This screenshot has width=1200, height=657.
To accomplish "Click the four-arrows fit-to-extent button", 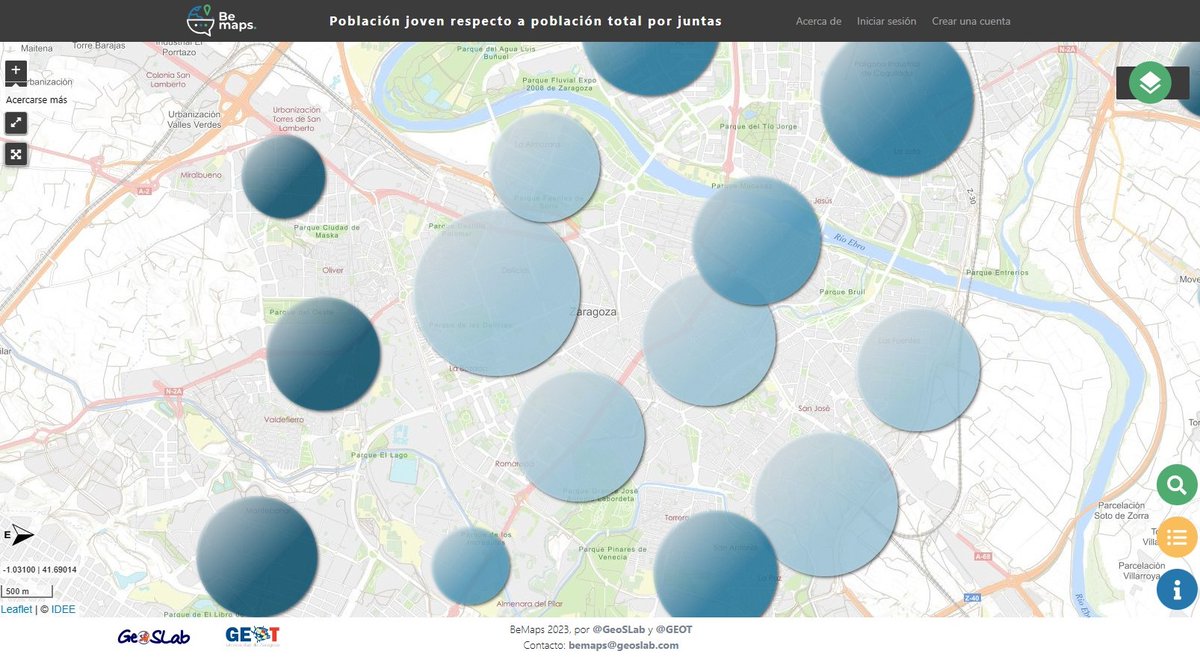I will (16, 154).
